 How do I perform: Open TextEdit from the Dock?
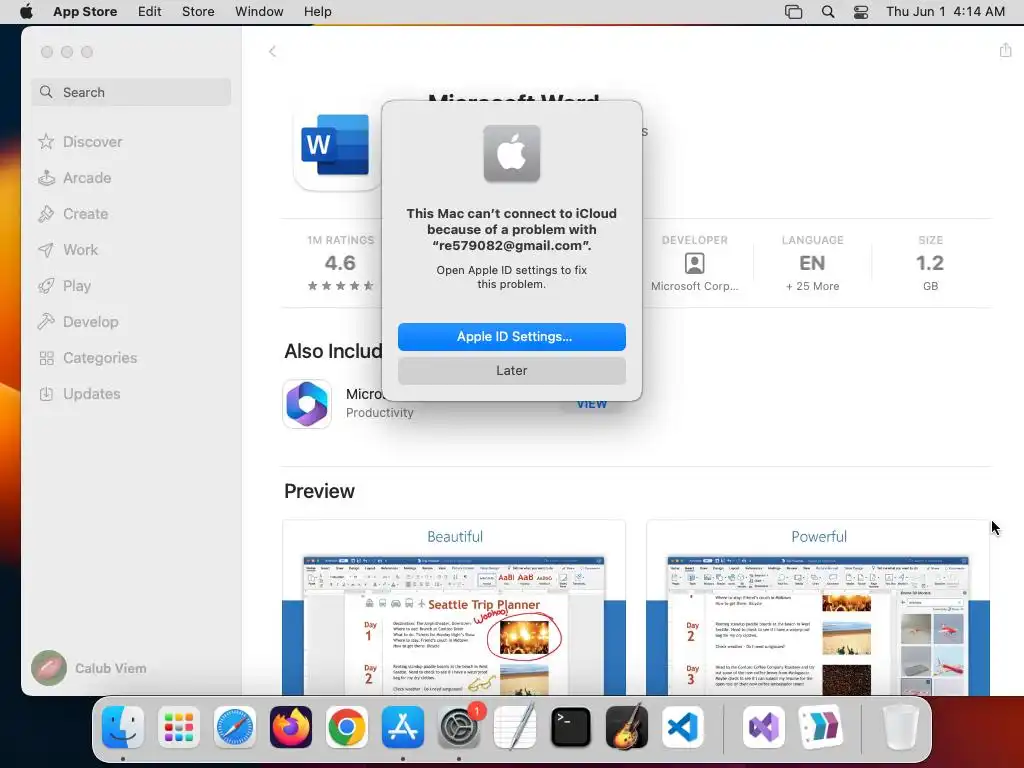515,727
